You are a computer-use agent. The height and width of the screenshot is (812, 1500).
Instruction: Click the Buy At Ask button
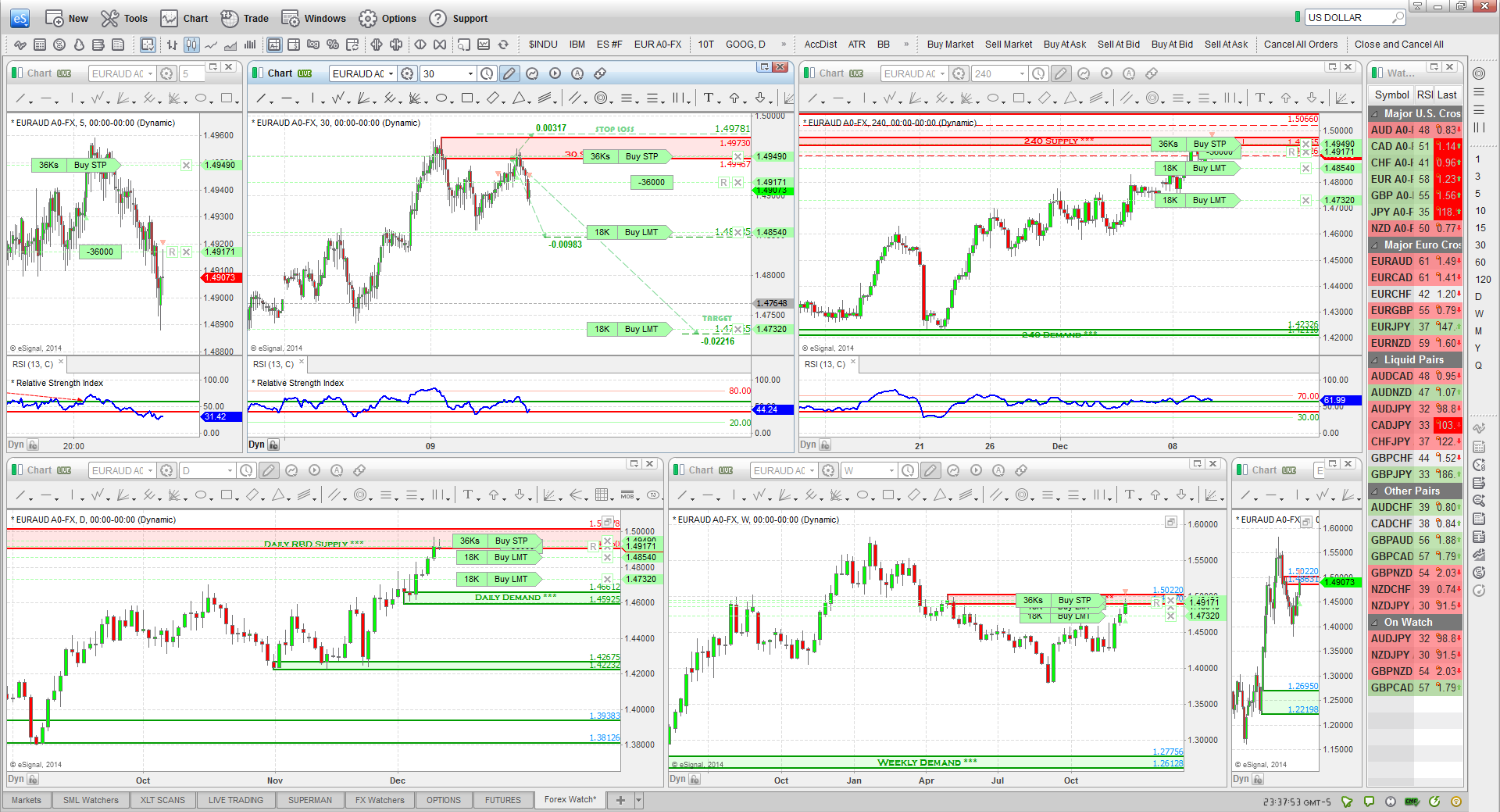tap(1064, 44)
